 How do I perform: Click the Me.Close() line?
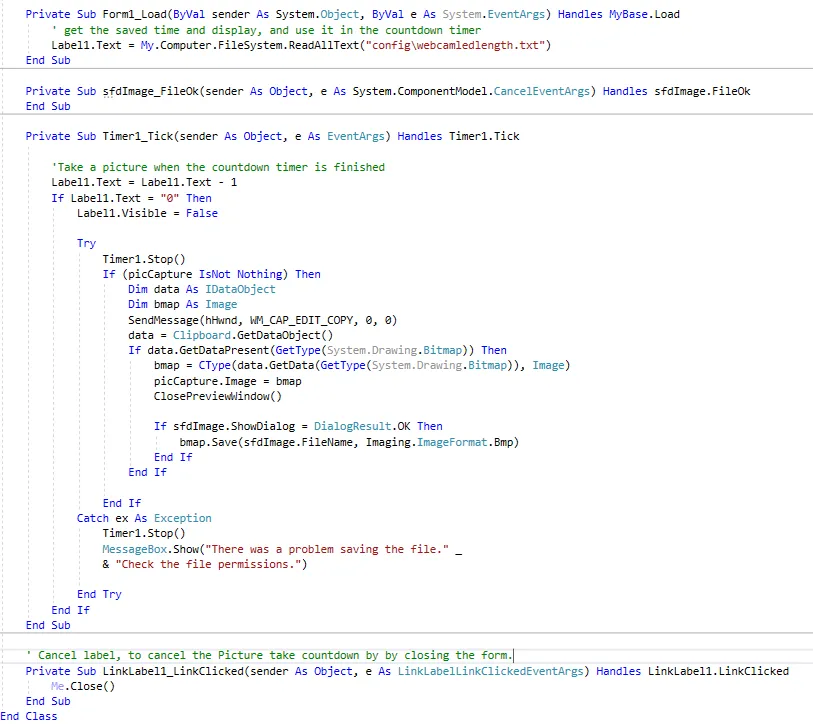pos(83,686)
